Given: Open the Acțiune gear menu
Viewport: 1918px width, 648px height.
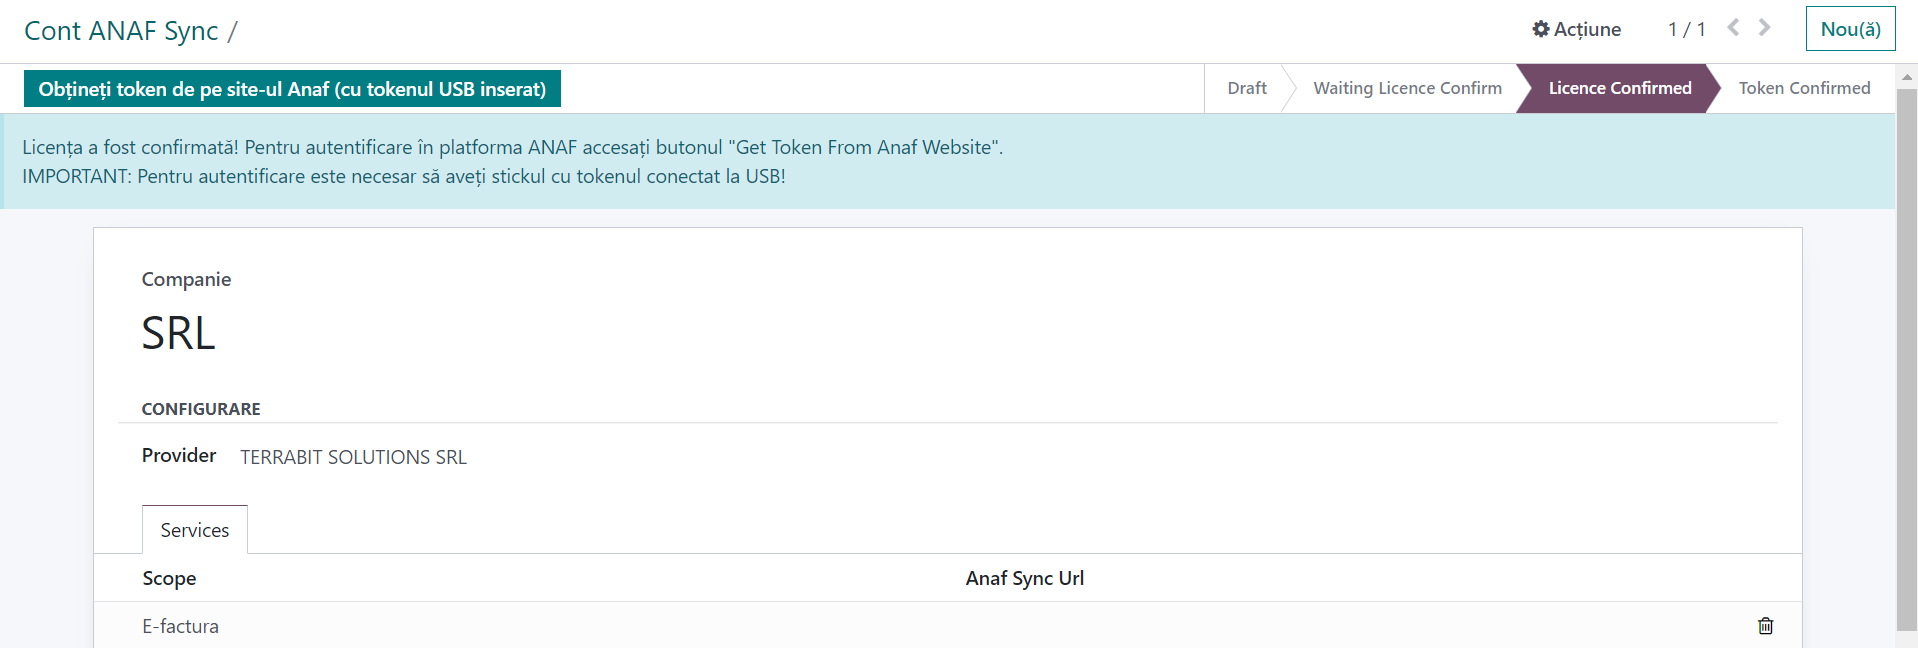Looking at the screenshot, I should [1577, 30].
